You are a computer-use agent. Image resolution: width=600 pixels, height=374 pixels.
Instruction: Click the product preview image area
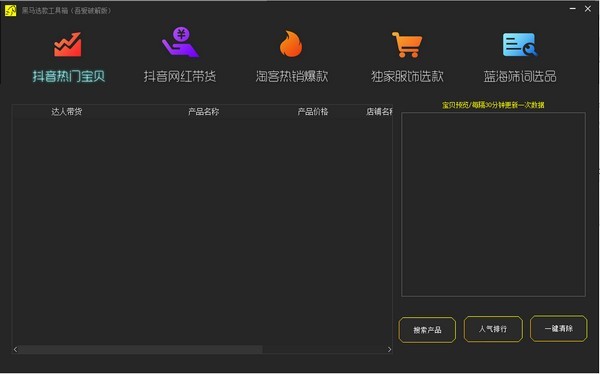(493, 204)
